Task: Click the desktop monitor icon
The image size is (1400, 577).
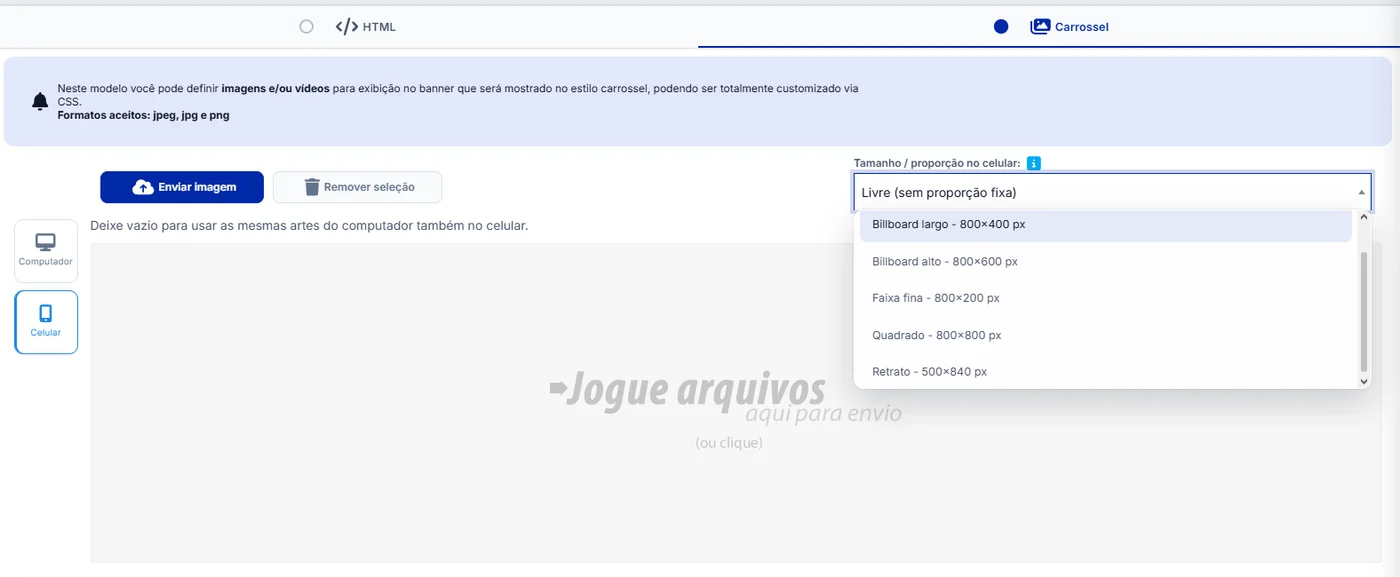Action: (x=46, y=242)
